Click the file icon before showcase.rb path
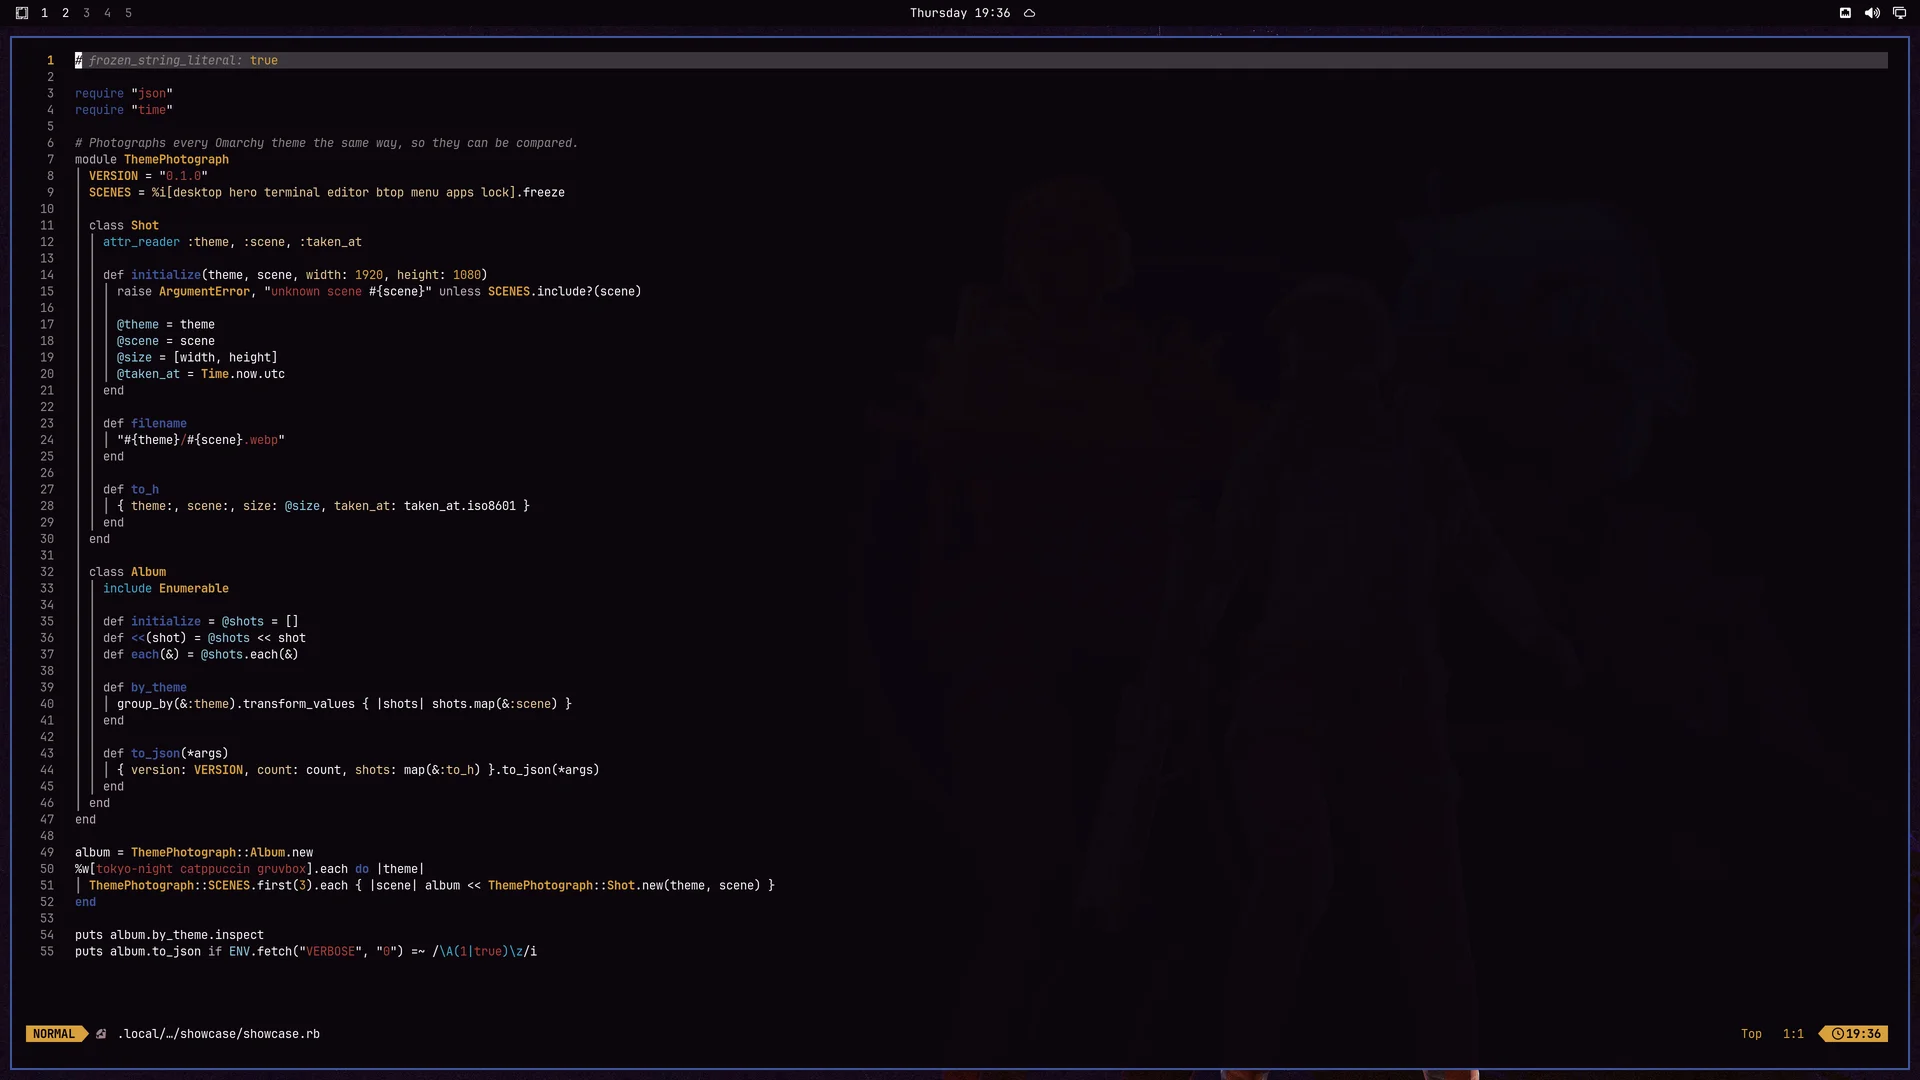 101,1034
